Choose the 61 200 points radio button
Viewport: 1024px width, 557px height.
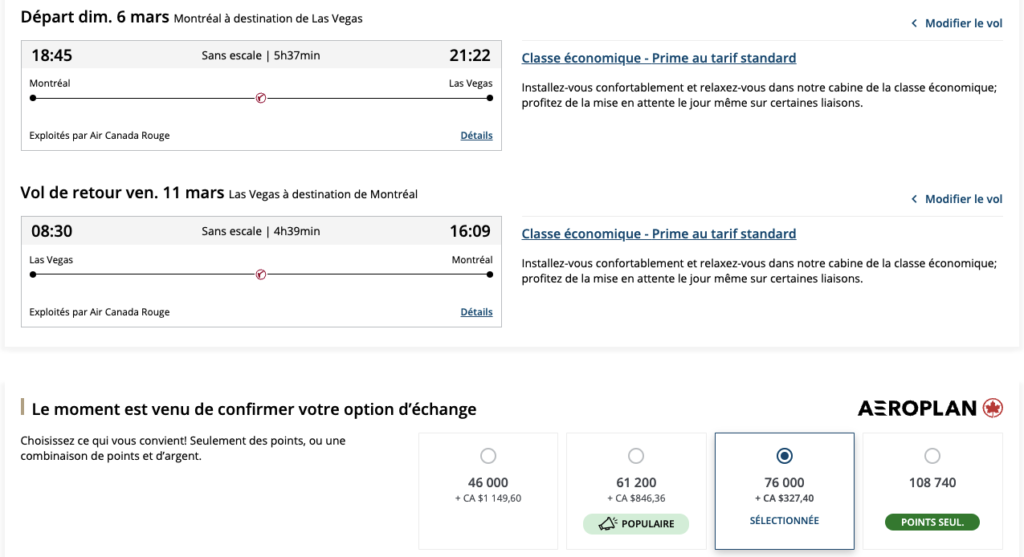pyautogui.click(x=636, y=456)
